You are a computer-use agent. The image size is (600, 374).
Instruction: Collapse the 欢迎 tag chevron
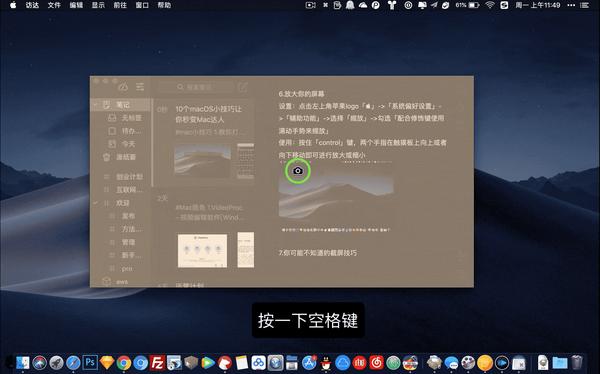click(x=96, y=203)
